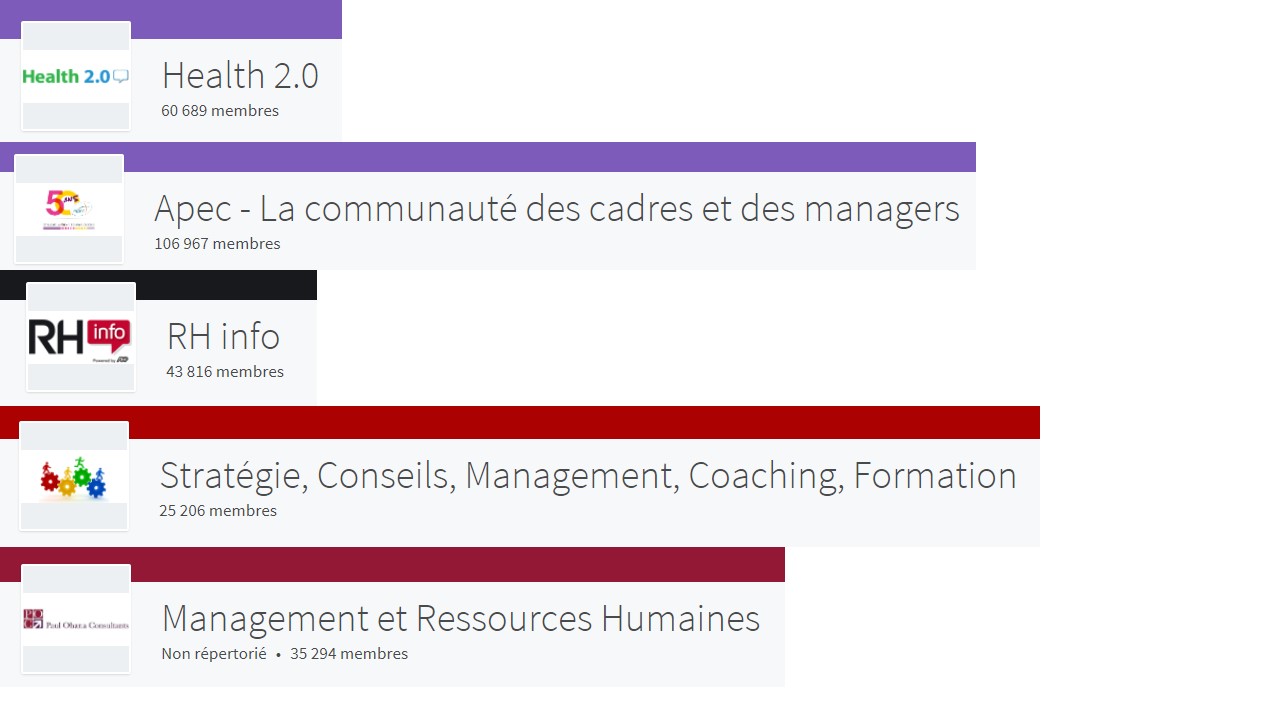Screen dimensions: 1280x720
Task: Open Stratégie, Conseils, Management, Coaching, Formation group
Action: click(588, 475)
